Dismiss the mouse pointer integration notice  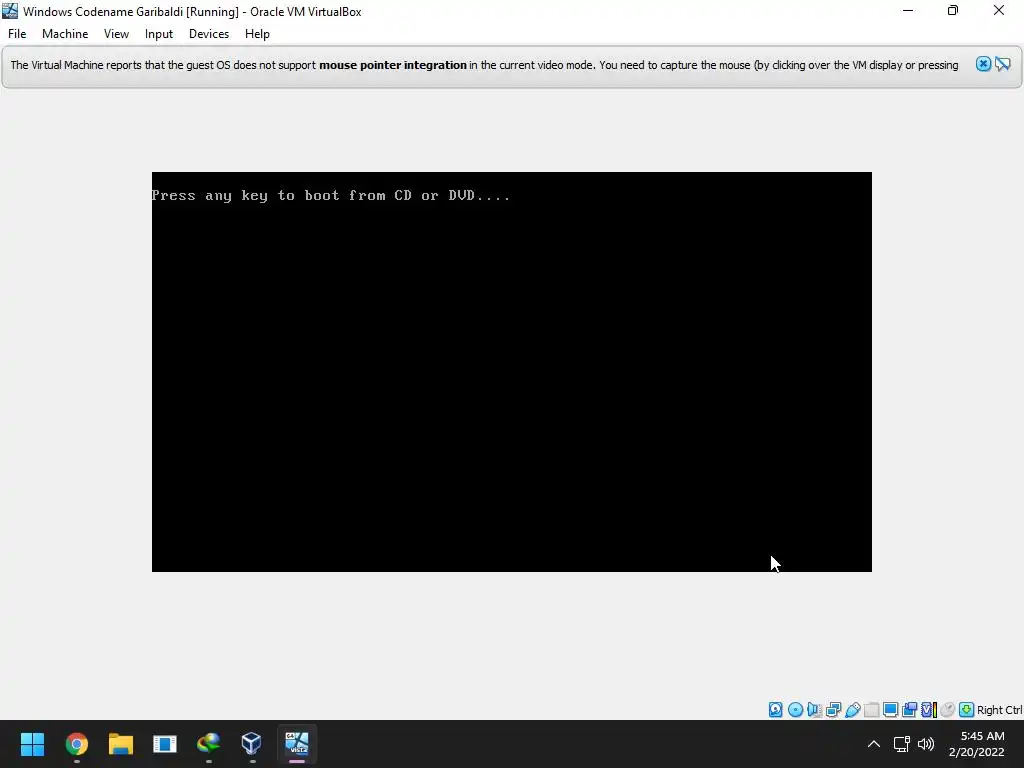[x=983, y=64]
